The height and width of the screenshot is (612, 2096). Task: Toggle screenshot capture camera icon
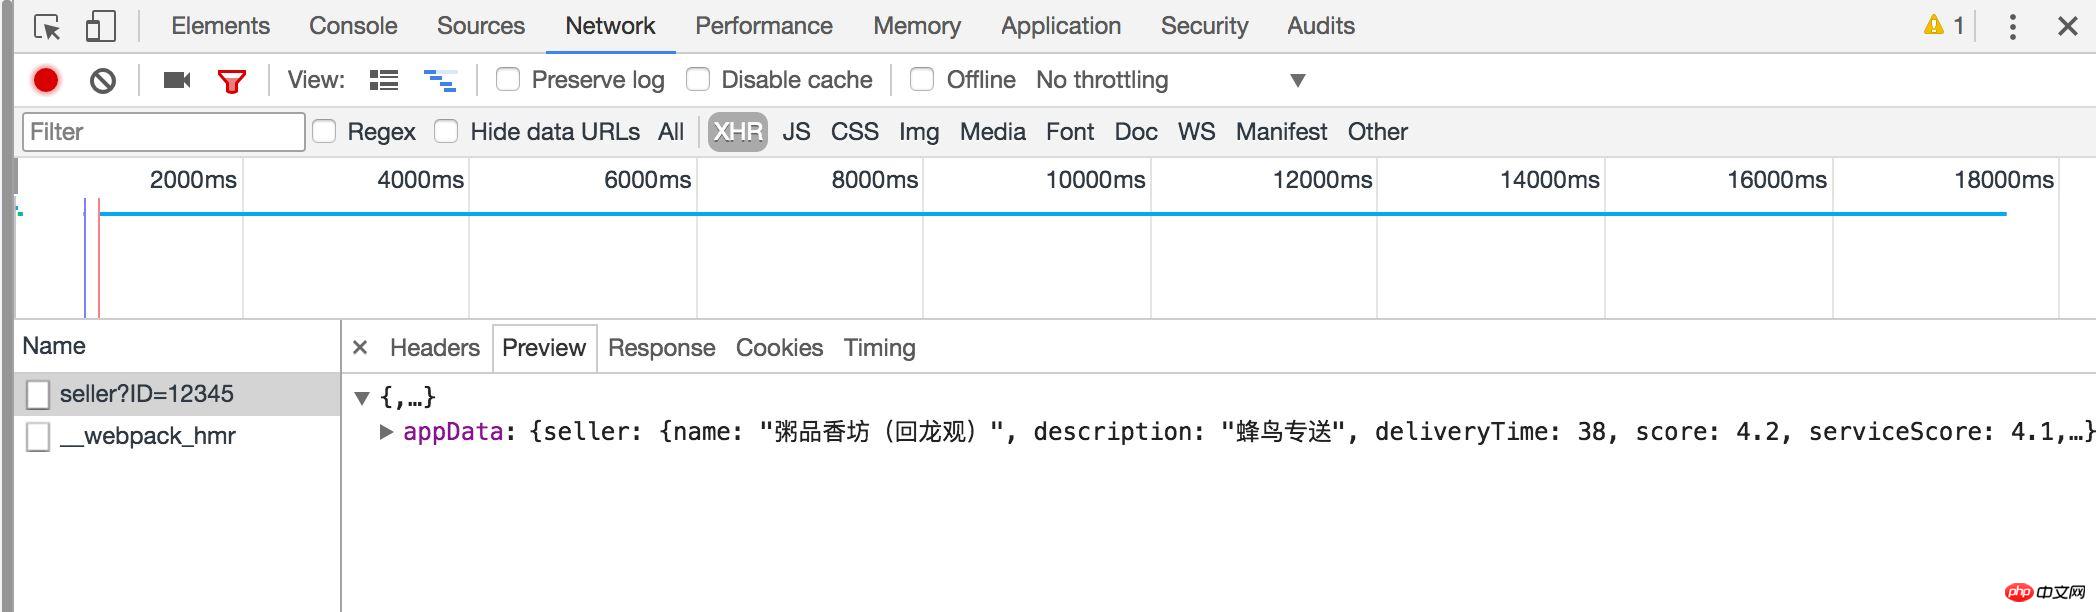pos(177,80)
